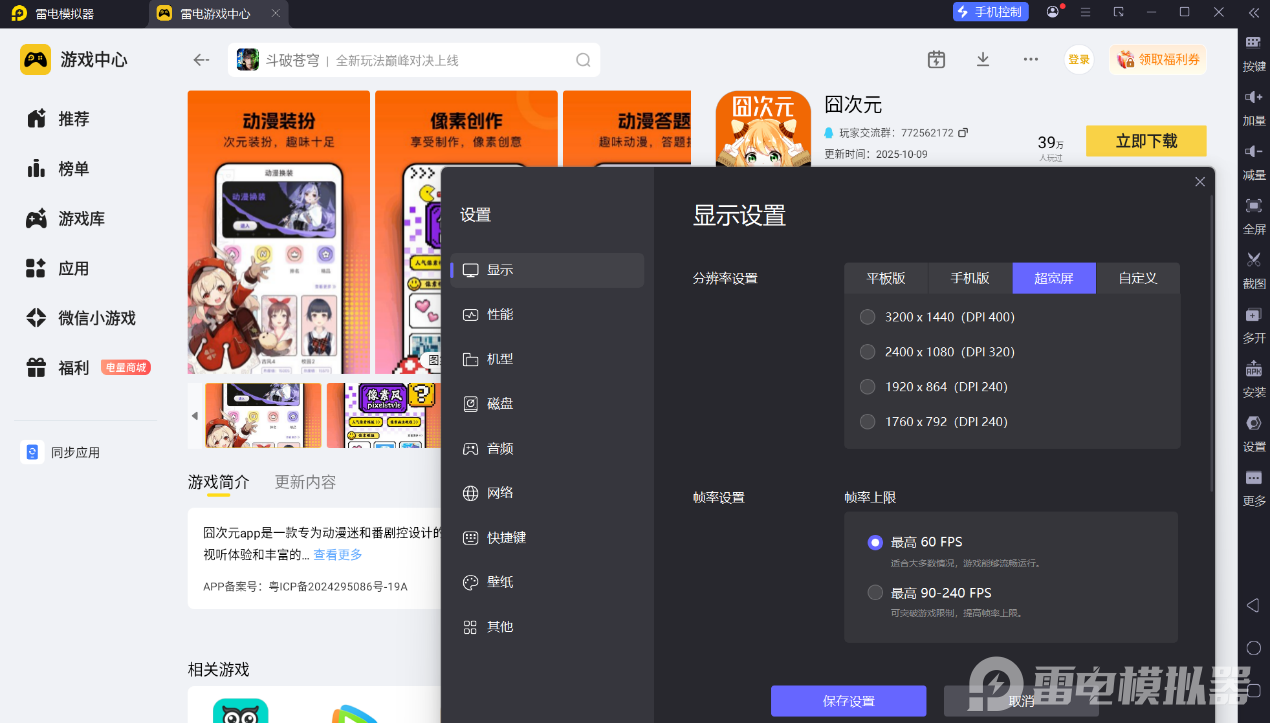Screen dimensions: 1270x723
Task: Click the volume up (加量) icon
Action: point(1254,97)
